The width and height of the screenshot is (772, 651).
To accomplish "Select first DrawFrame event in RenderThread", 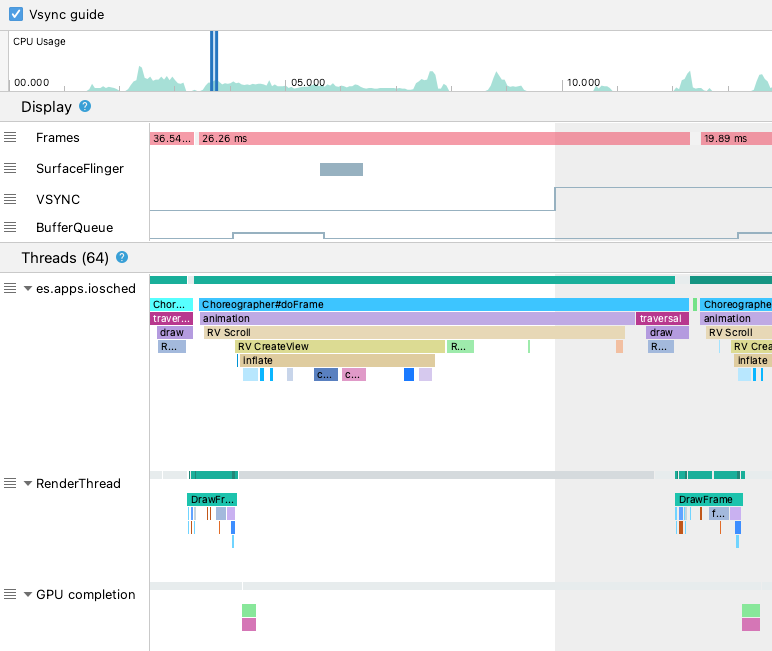I will pos(211,499).
